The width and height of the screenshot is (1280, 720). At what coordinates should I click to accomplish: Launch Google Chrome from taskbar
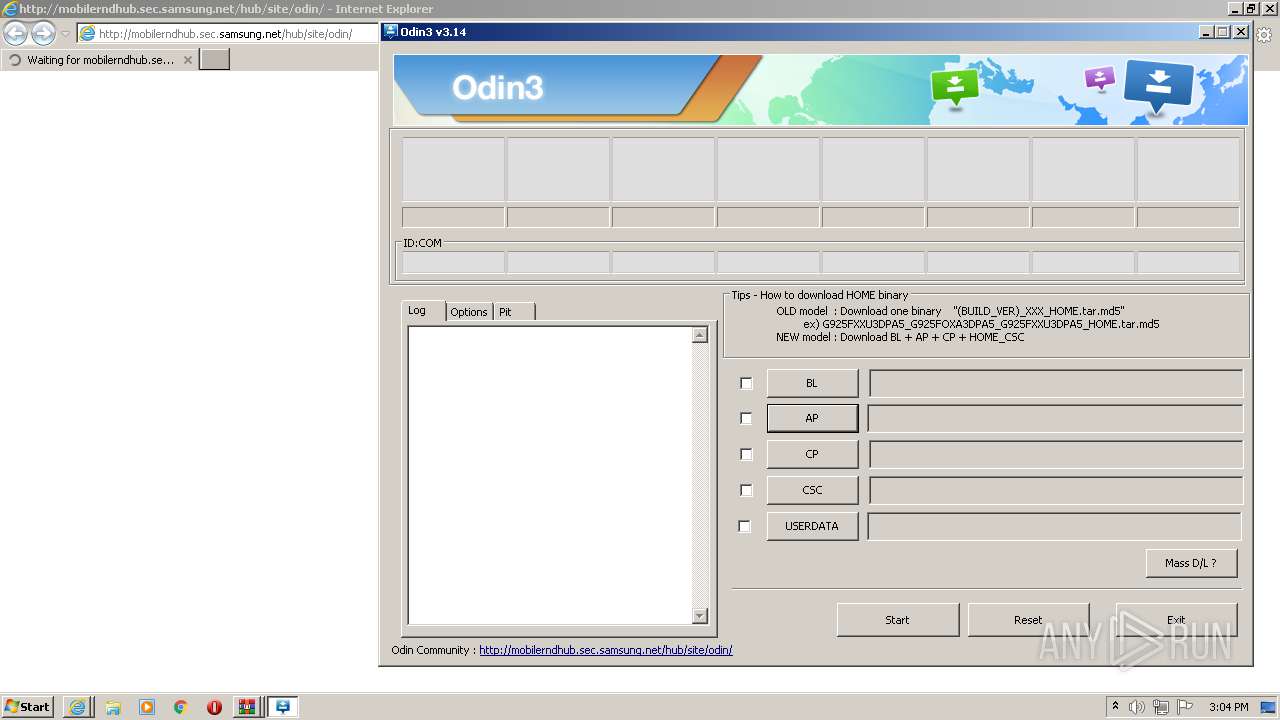tap(181, 707)
